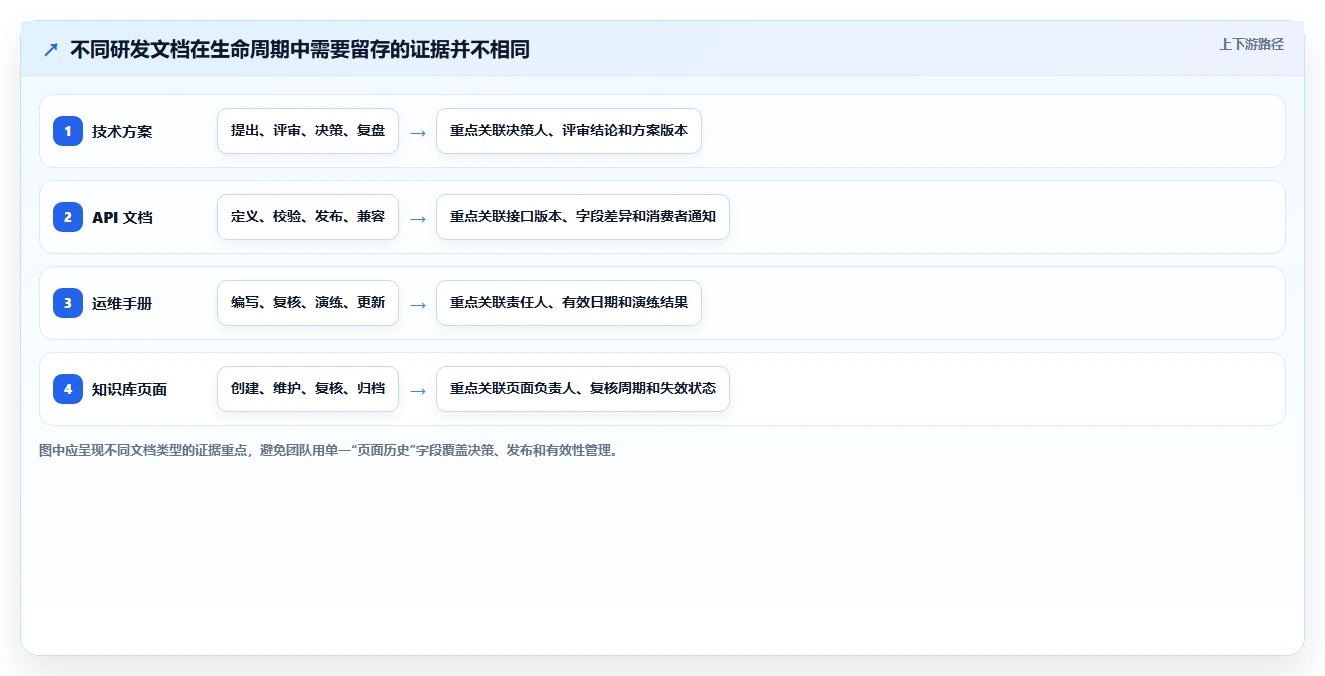Select the API 文档 row label

click(122, 217)
